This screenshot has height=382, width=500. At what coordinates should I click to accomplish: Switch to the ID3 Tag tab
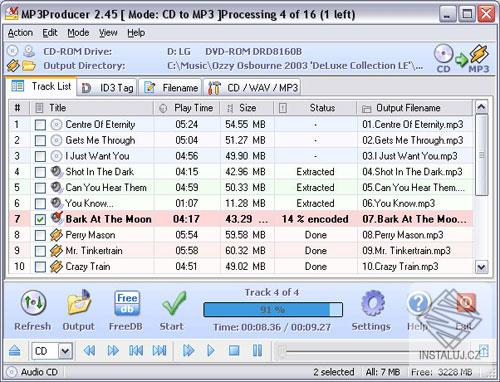pyautogui.click(x=107, y=88)
